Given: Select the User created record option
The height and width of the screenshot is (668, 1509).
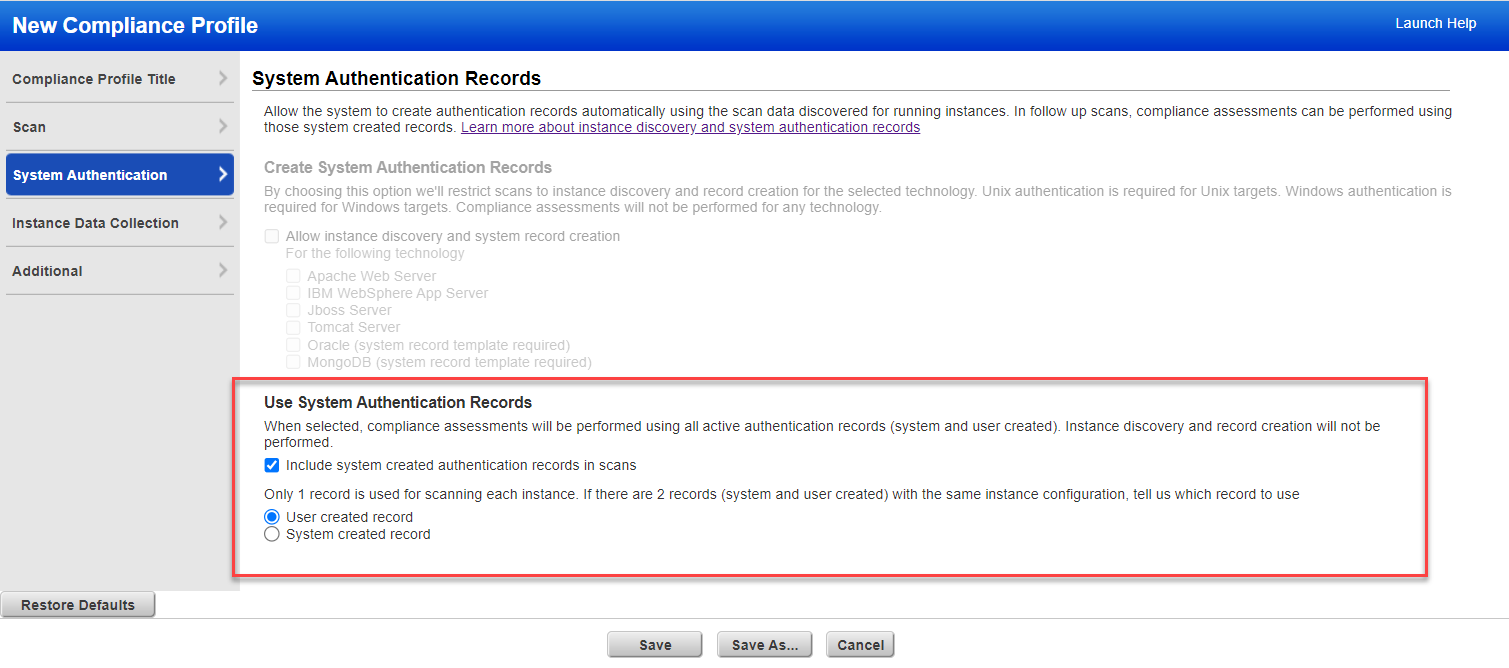Looking at the screenshot, I should 271,516.
